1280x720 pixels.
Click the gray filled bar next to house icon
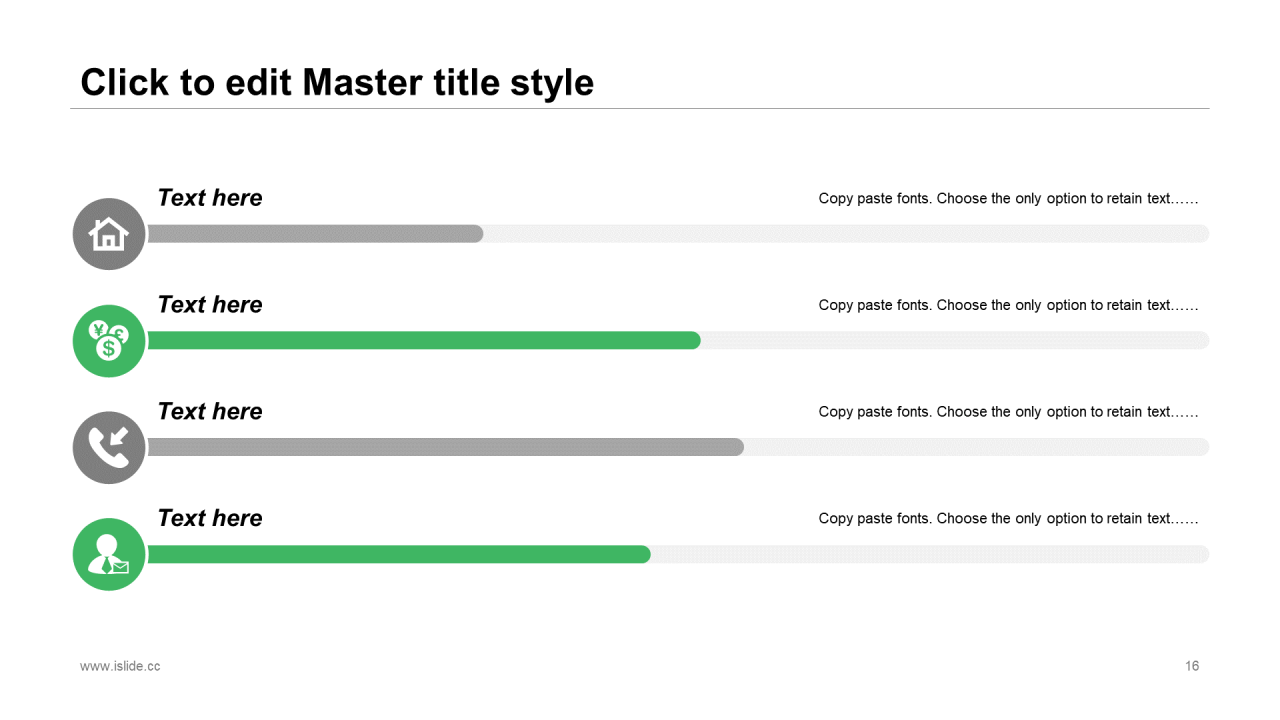click(x=315, y=234)
